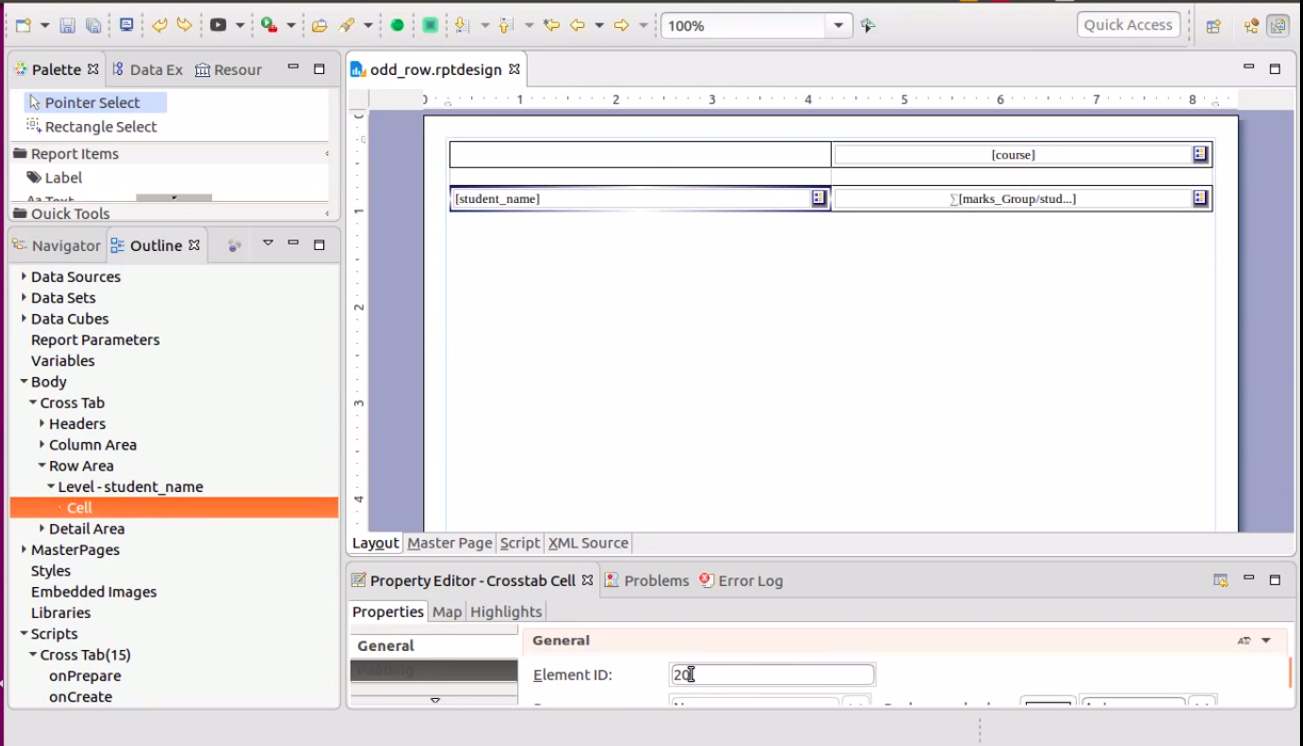The height and width of the screenshot is (746, 1303).
Task: Collapse the Cross Tab node under Body
Action: point(33,403)
